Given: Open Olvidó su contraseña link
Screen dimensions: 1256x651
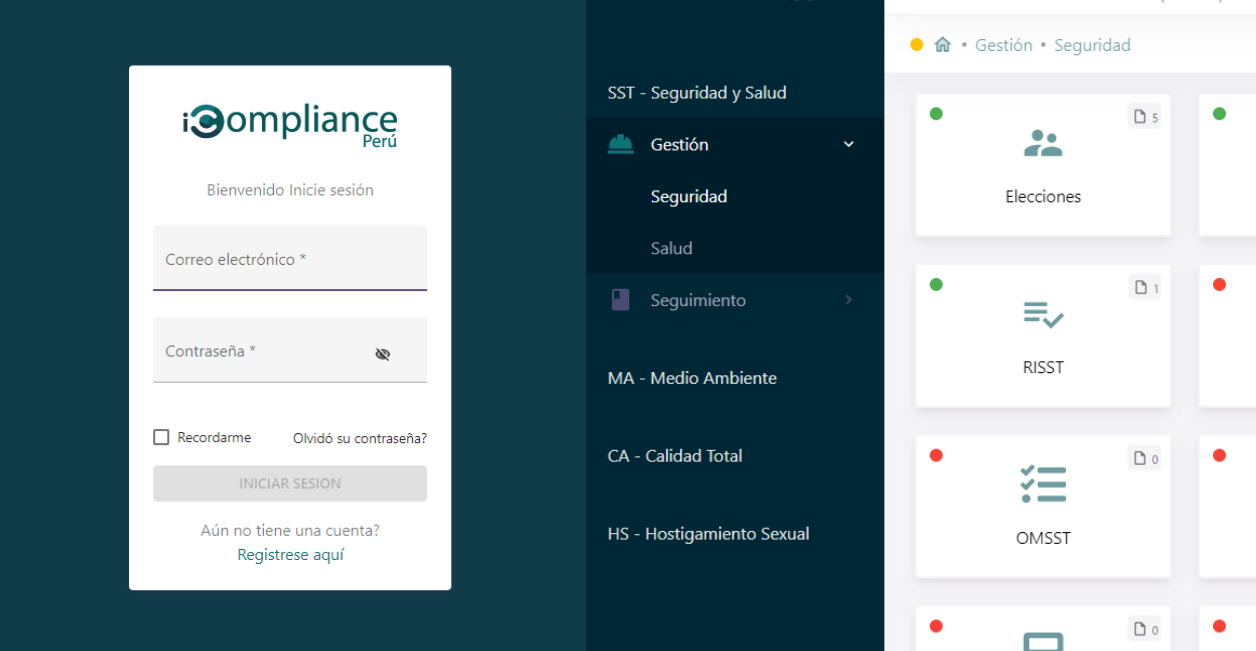Looking at the screenshot, I should point(360,438).
